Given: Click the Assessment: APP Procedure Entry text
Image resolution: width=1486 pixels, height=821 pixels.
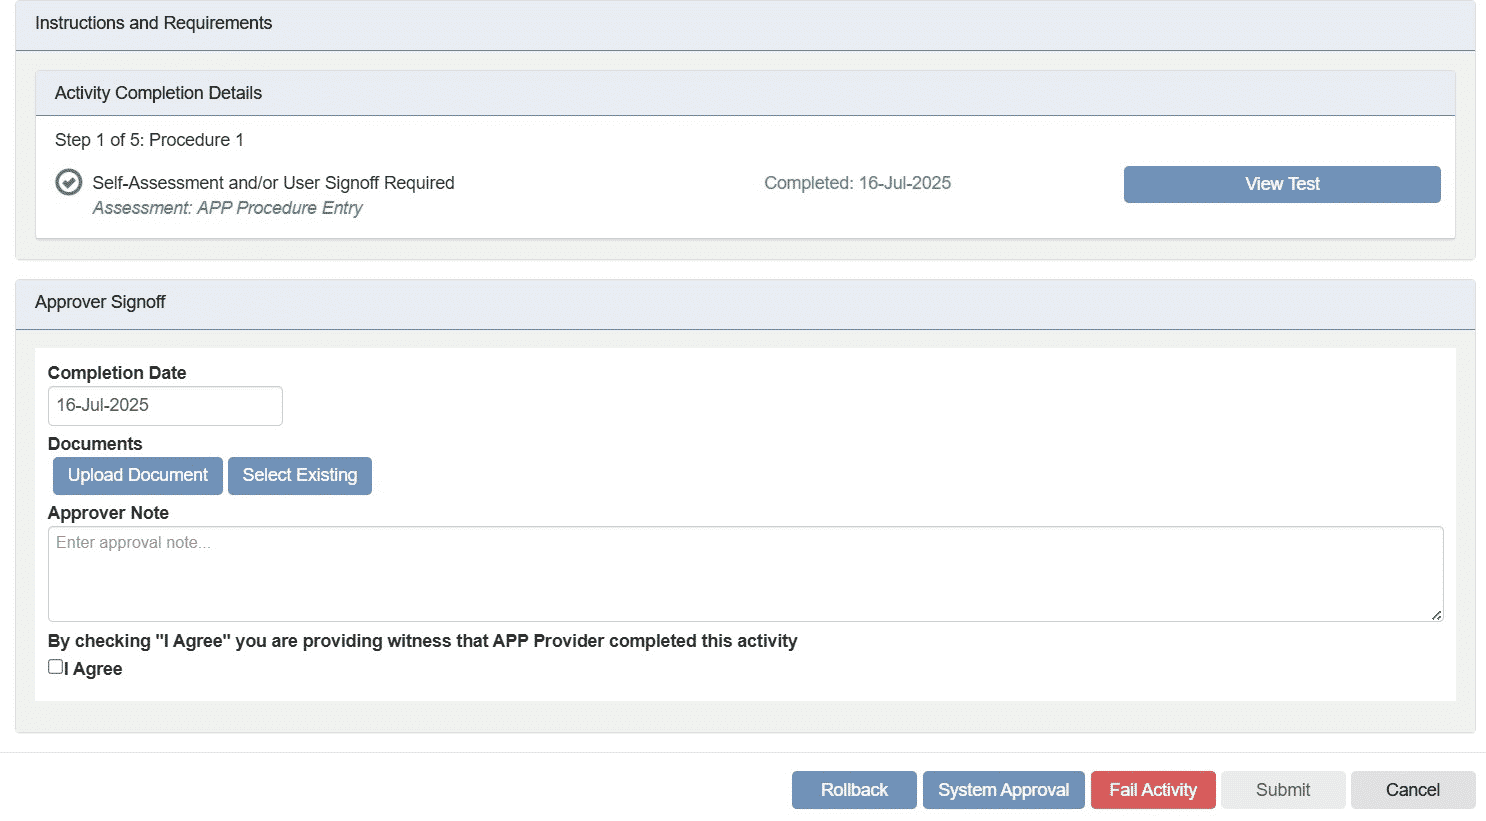Looking at the screenshot, I should pos(227,208).
